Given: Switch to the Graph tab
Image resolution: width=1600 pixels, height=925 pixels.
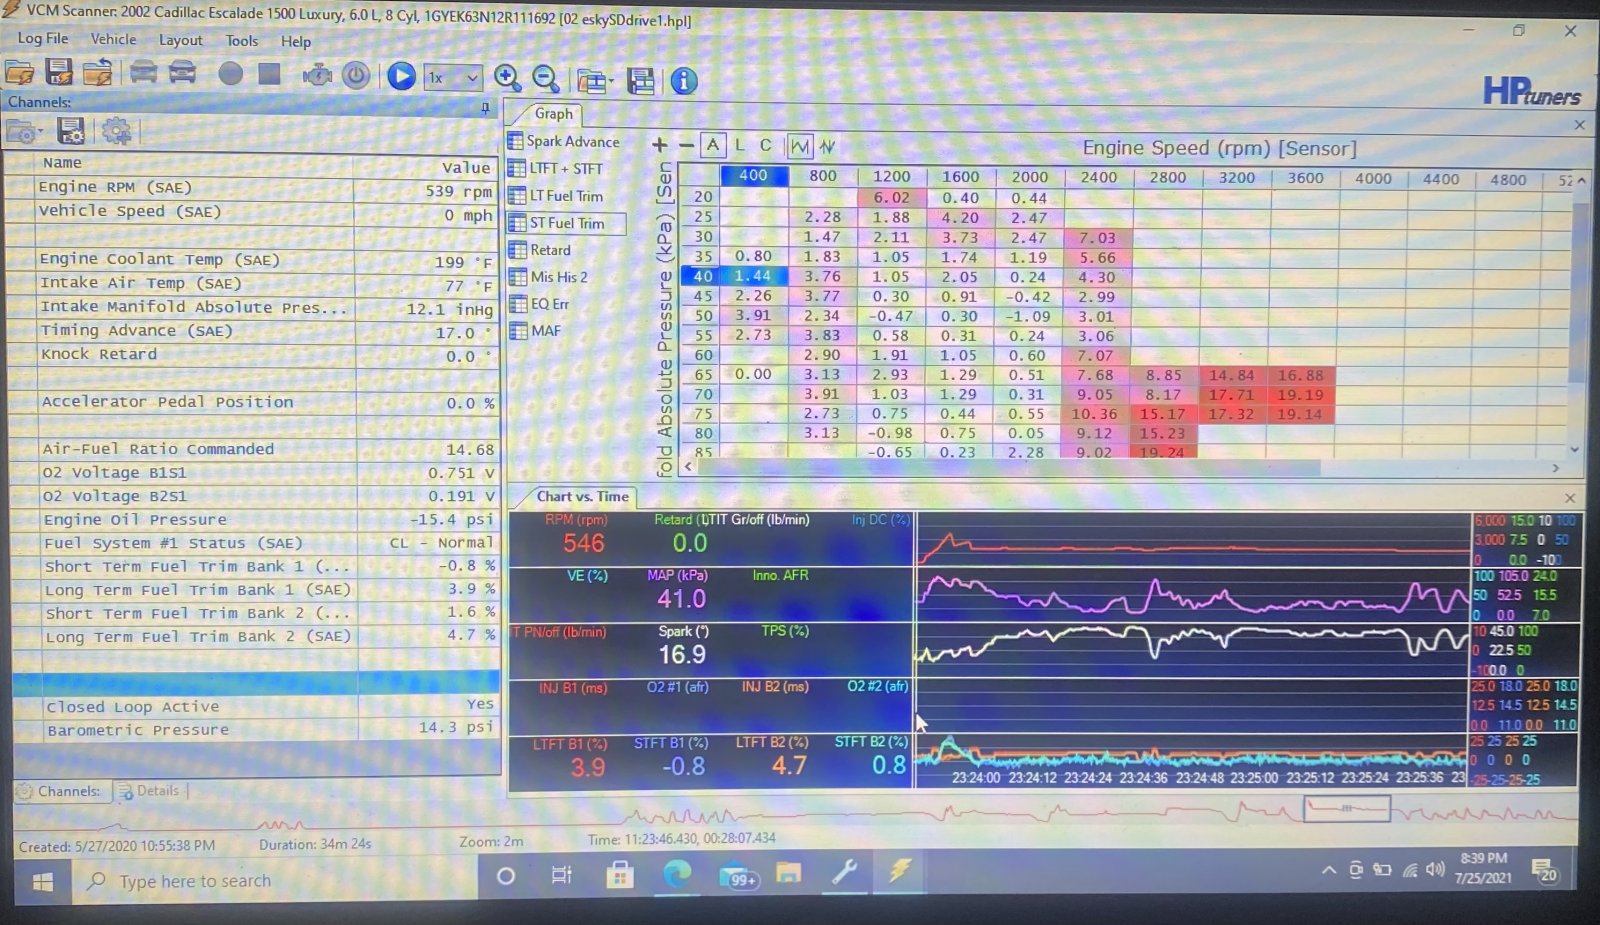Looking at the screenshot, I should 553,113.
